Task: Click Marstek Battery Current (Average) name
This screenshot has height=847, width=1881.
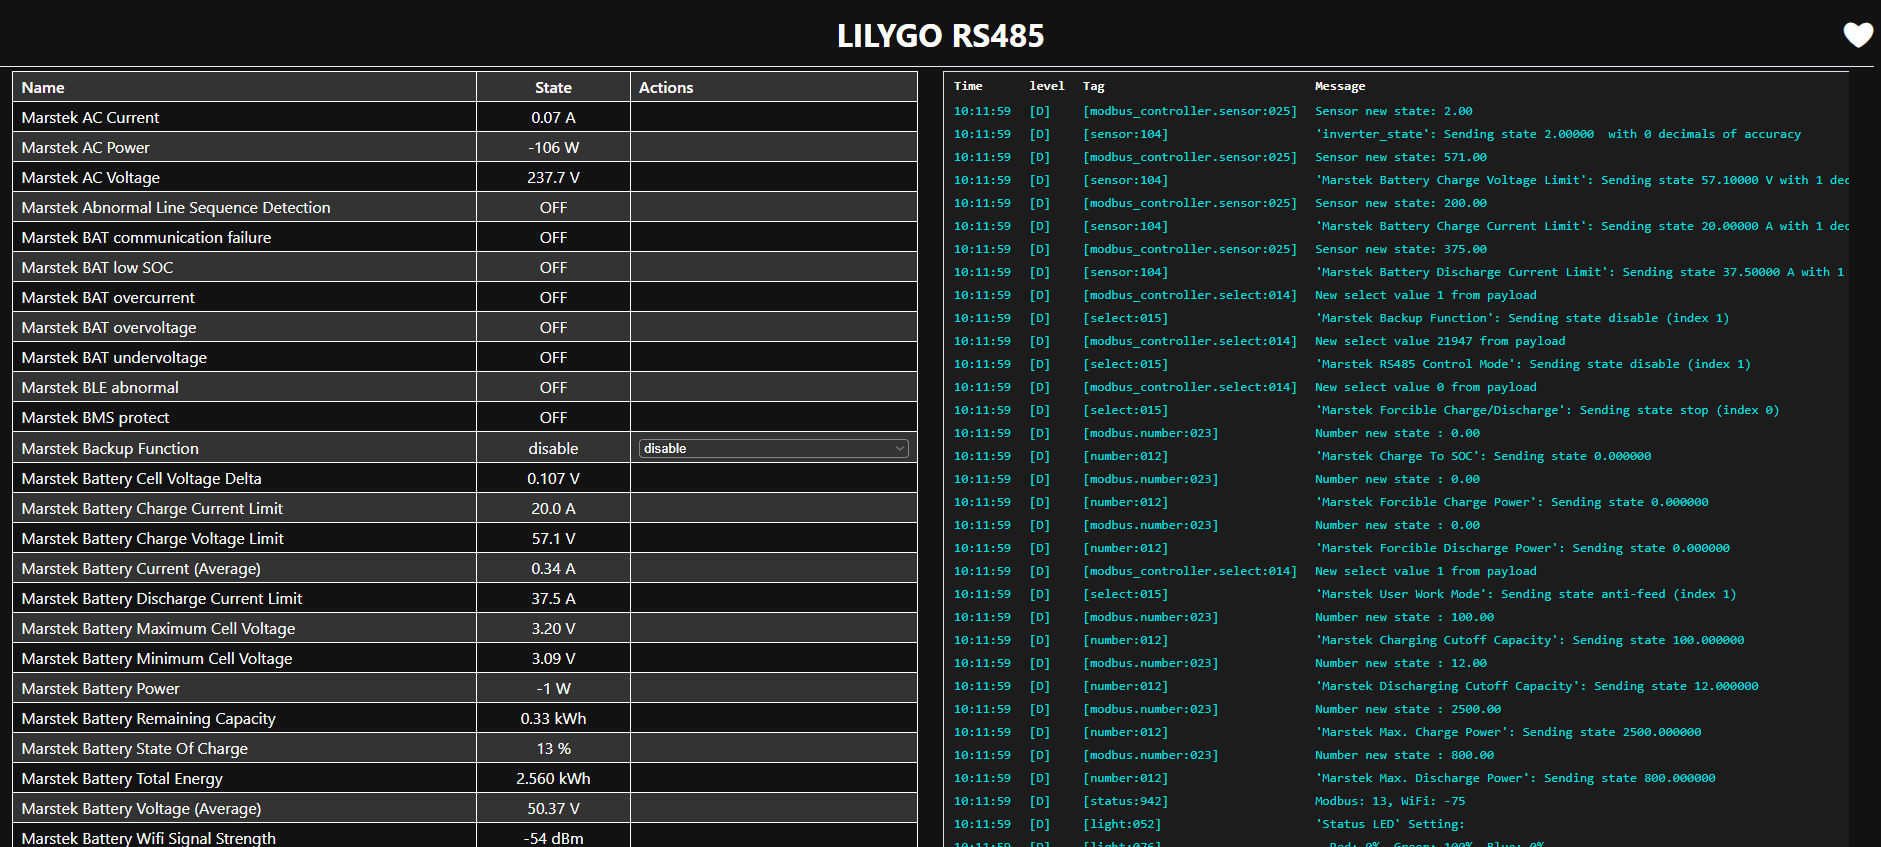Action: coord(141,568)
